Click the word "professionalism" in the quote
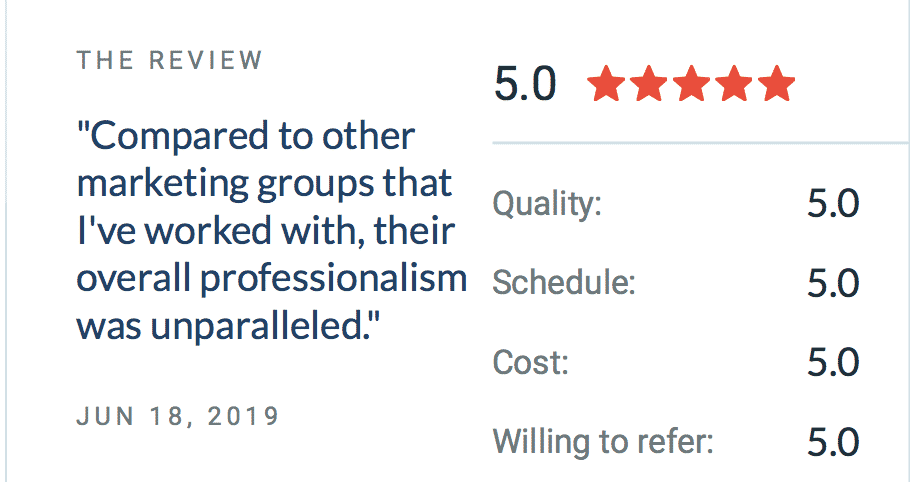 334,280
